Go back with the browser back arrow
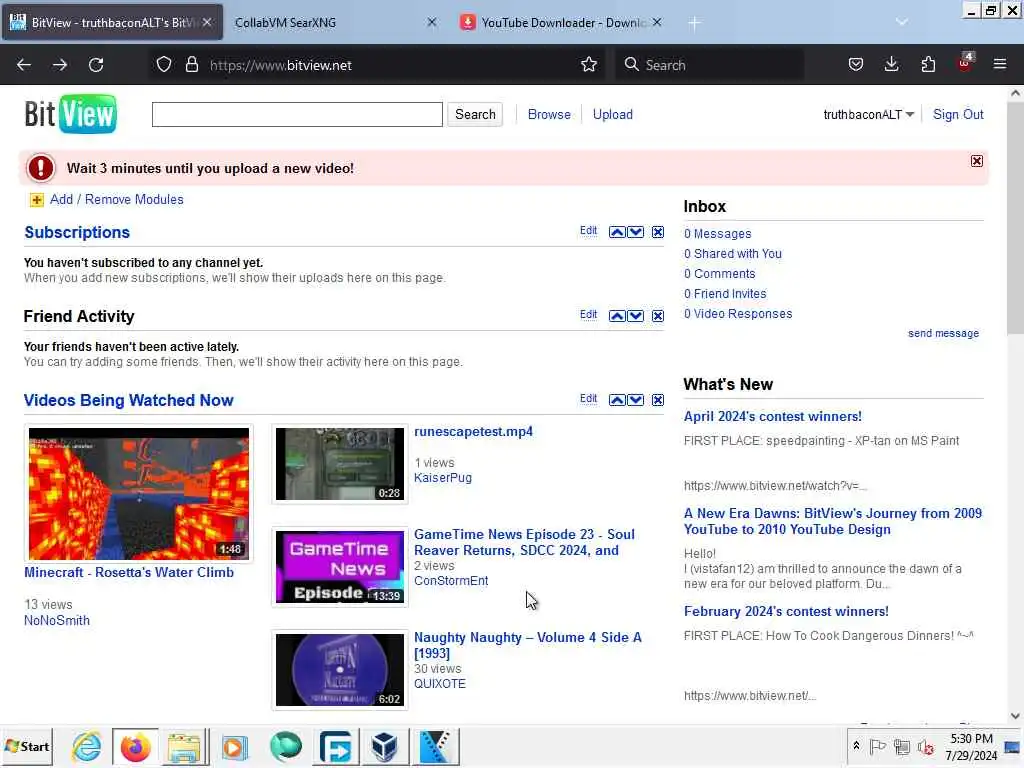Screen dimensions: 1024x768 tap(24, 65)
